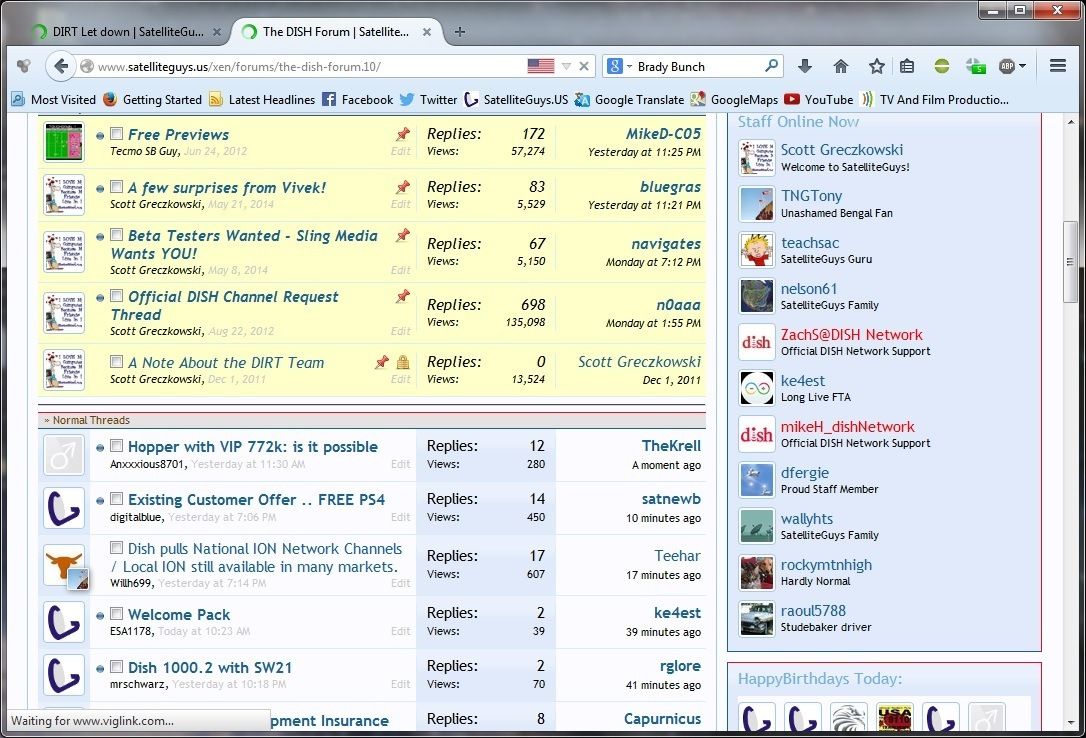Open the bookmarks list icon
Image resolution: width=1086 pixels, height=738 pixels.
coord(907,66)
